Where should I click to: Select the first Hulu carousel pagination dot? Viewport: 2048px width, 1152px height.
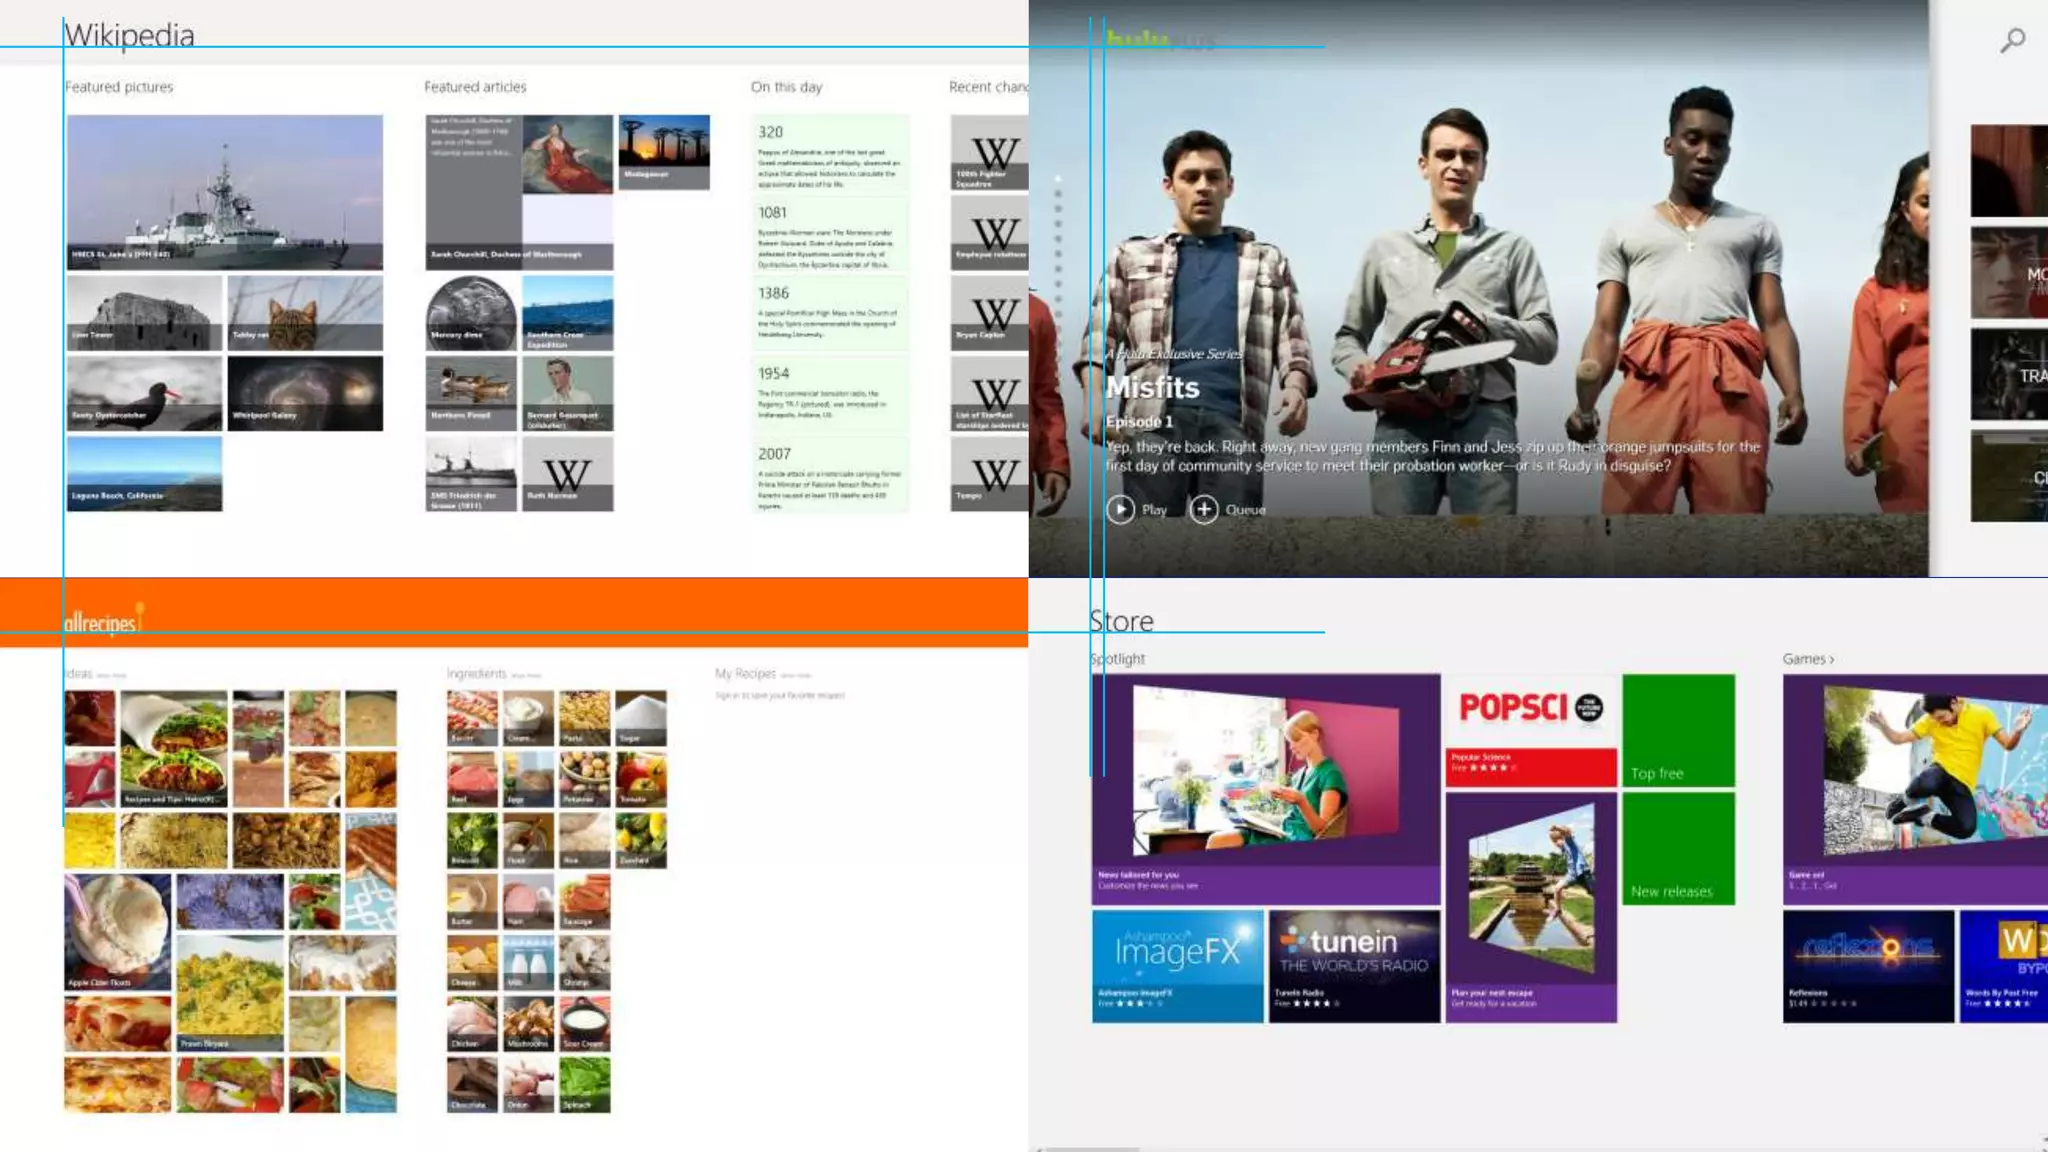(x=1058, y=179)
